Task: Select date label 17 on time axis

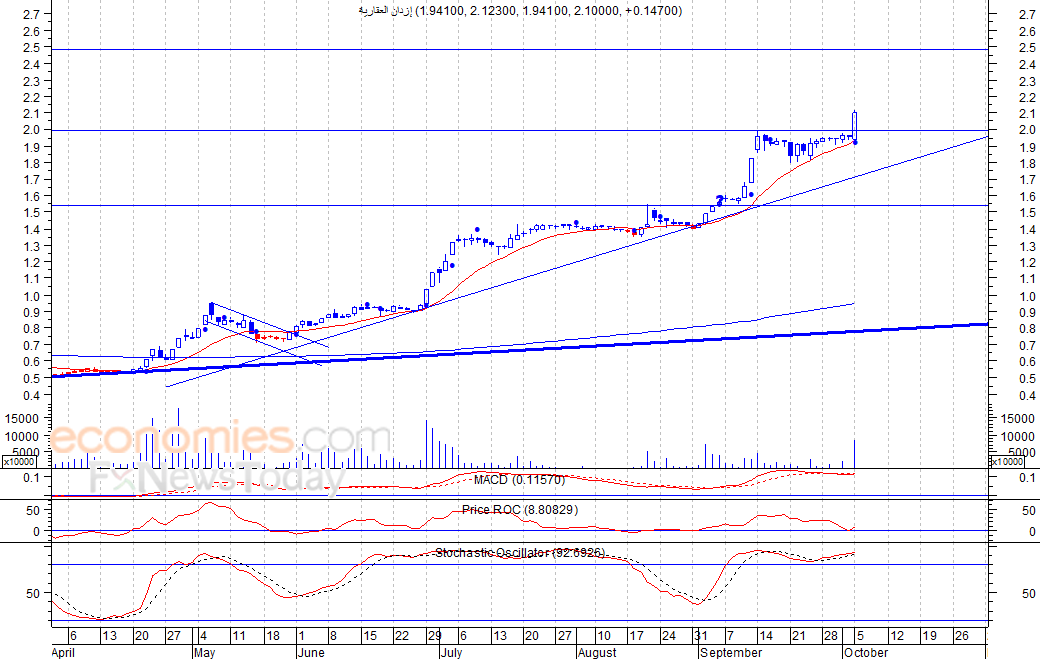Action: 637,636
